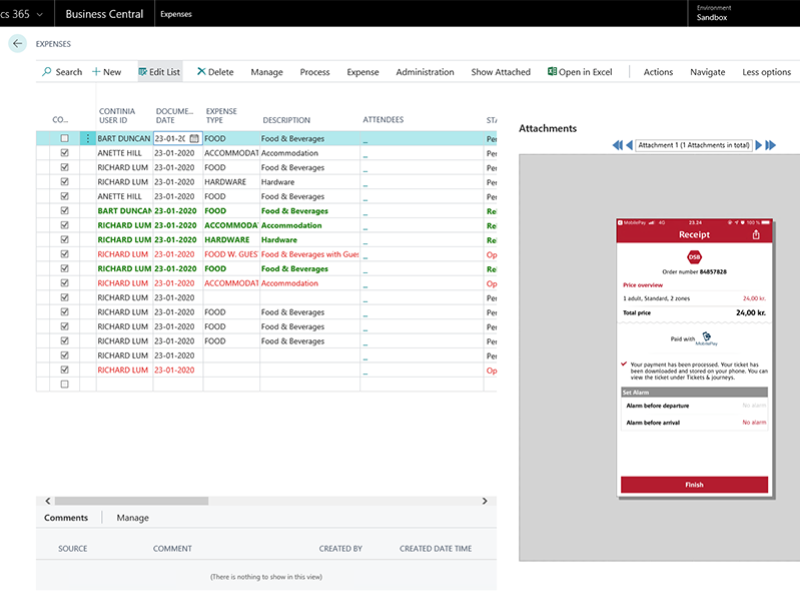Click 'Food & Beverages with Guests' cell
The width and height of the screenshot is (800, 600).
(x=310, y=254)
